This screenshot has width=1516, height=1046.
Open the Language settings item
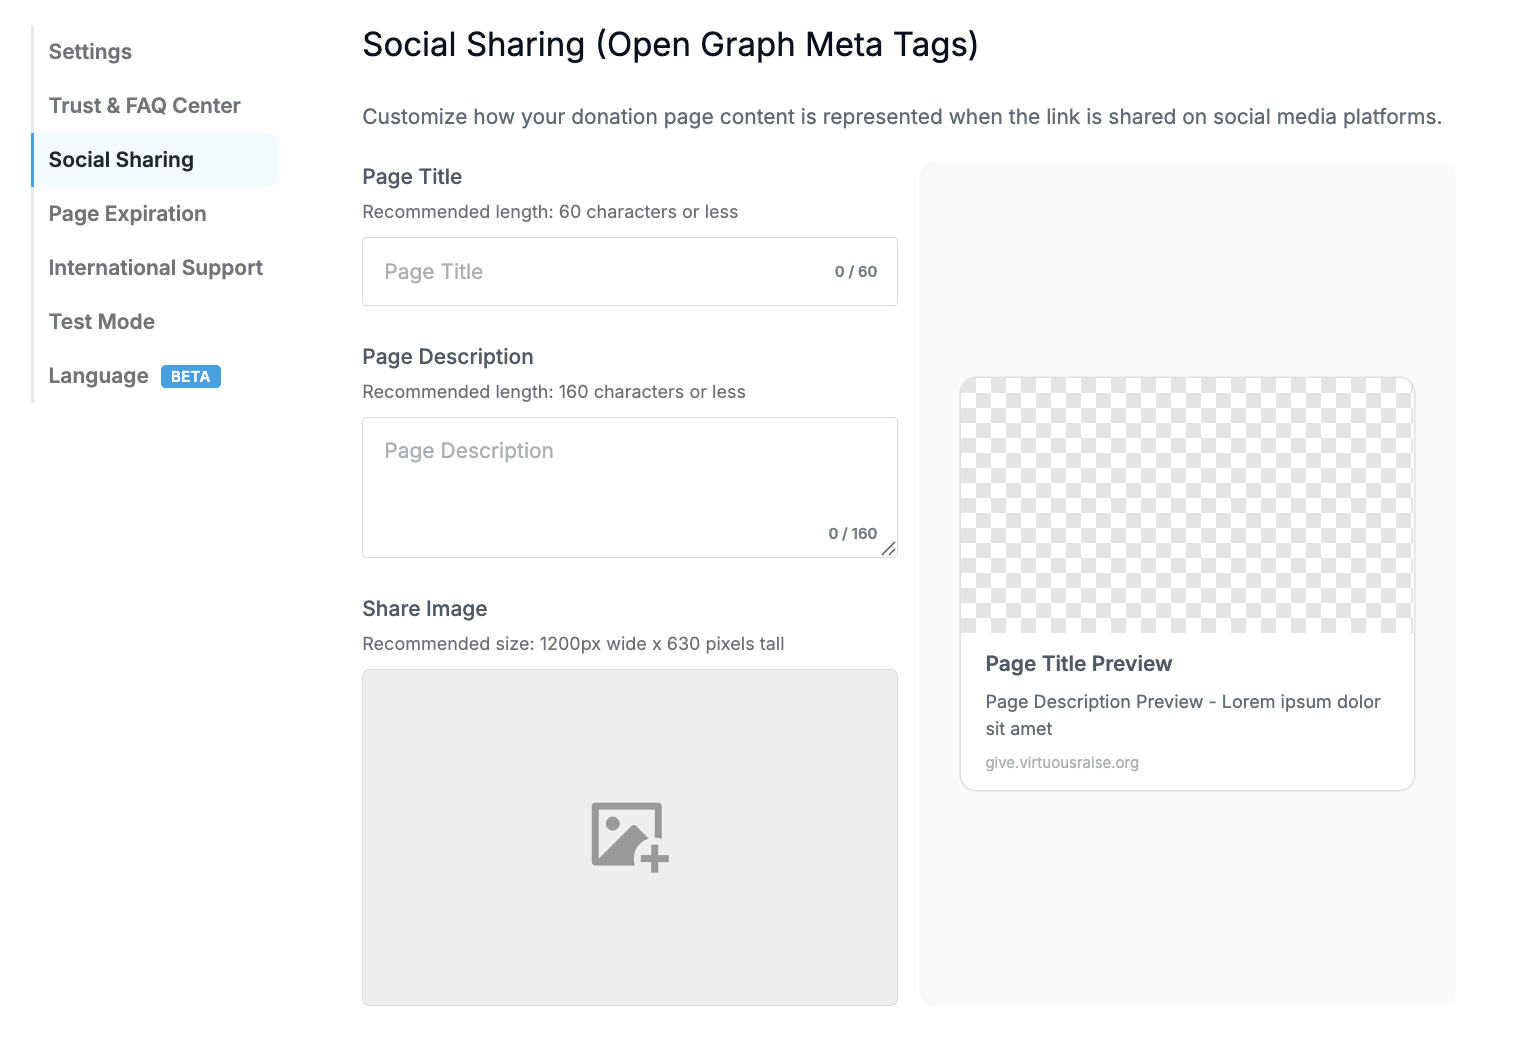pyautogui.click(x=99, y=376)
